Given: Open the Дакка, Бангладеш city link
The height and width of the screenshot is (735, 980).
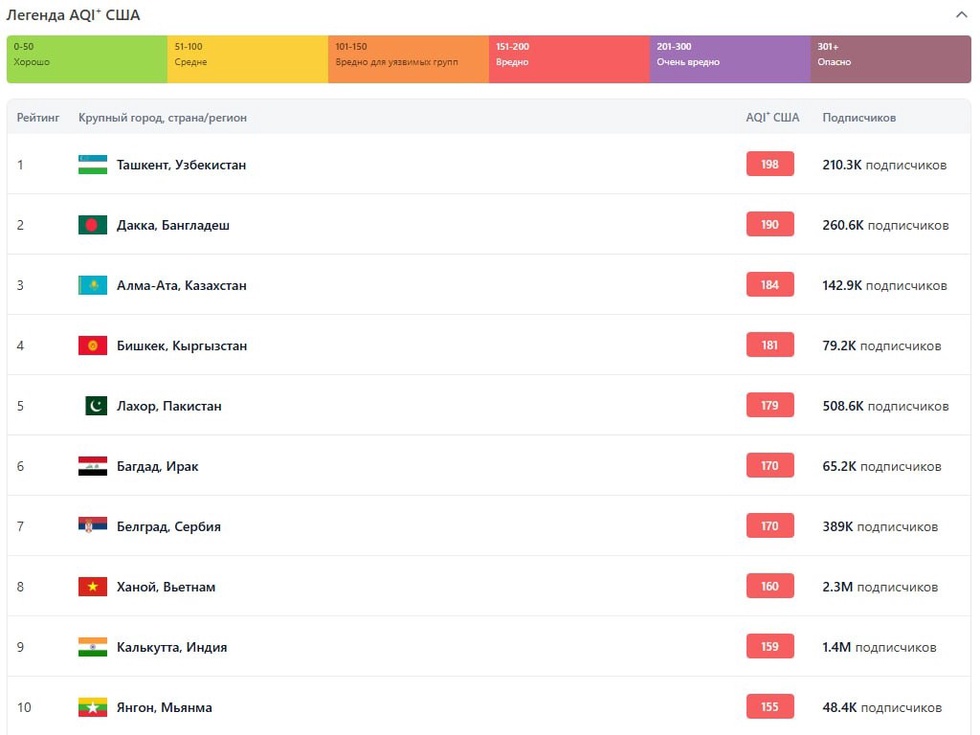Looking at the screenshot, I should tap(173, 225).
